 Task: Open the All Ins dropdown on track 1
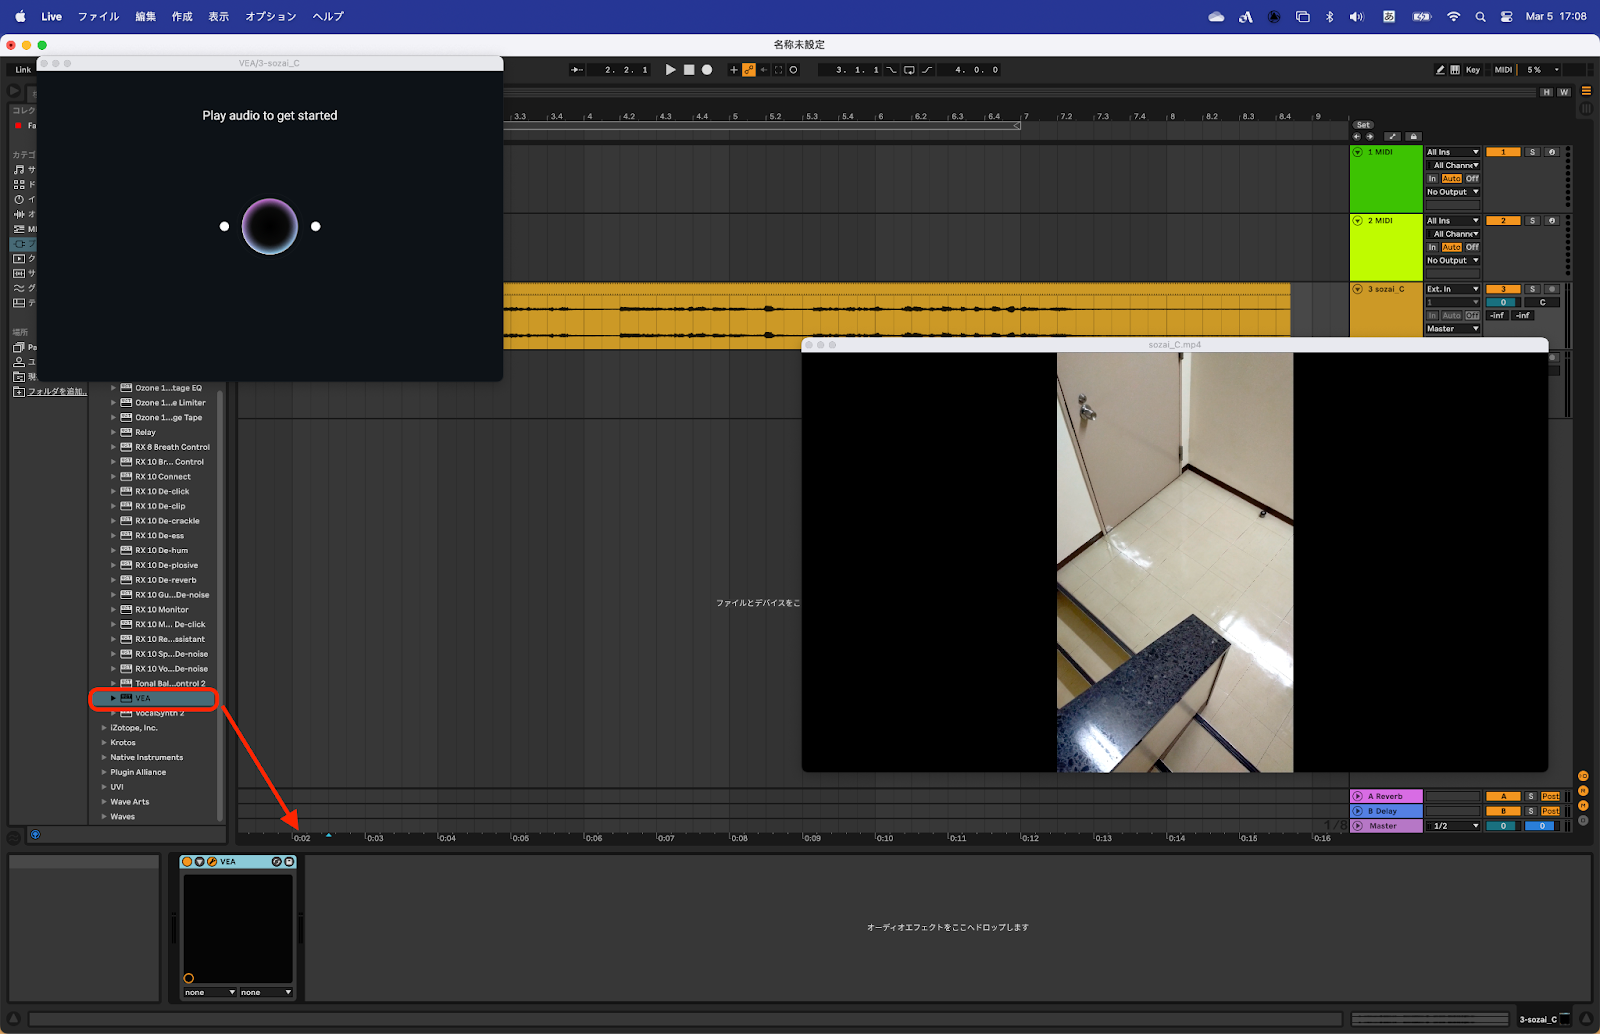pos(1452,152)
